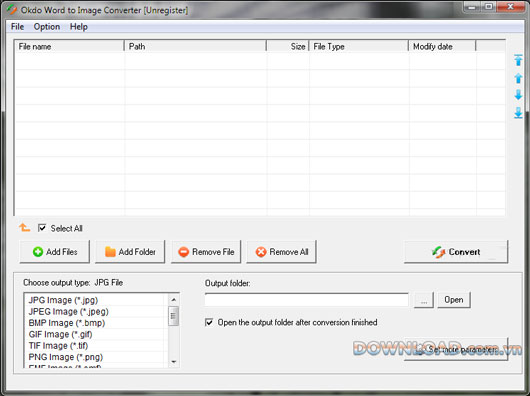The width and height of the screenshot is (530, 396).
Task: Toggle the Select All checkbox
Action: [x=42, y=228]
